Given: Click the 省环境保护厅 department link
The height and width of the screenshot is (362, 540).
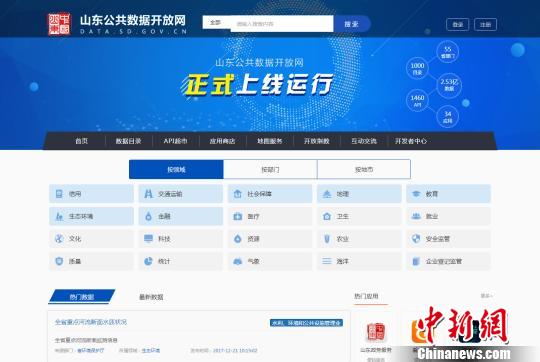Looking at the screenshot, I should pos(91,350).
